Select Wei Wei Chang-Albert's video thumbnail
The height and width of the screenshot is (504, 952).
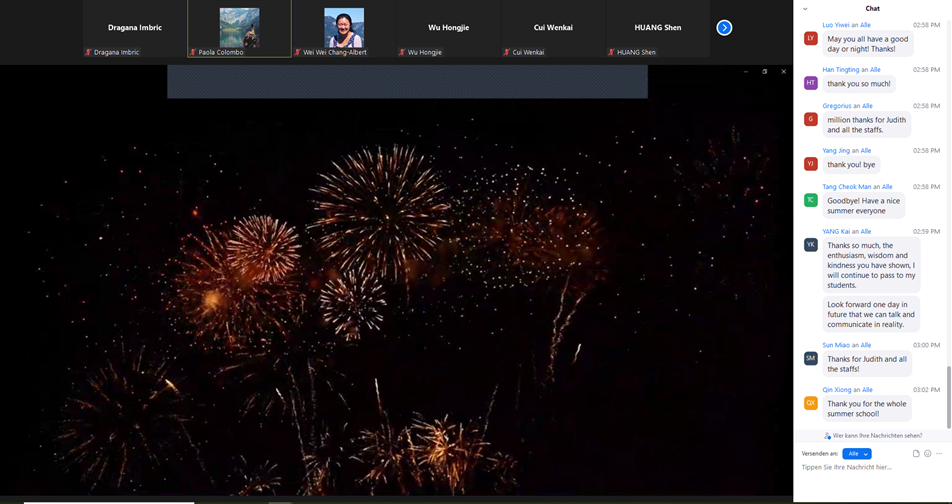coord(344,29)
